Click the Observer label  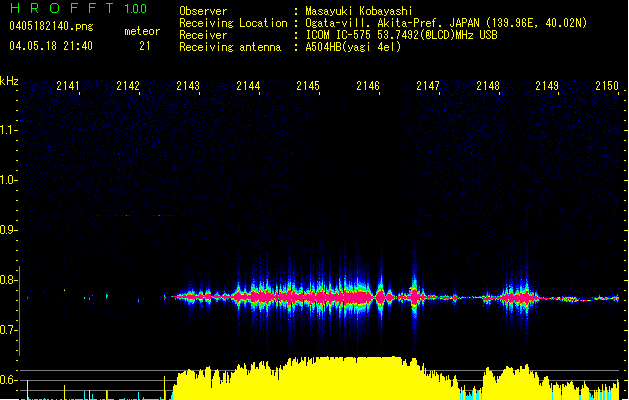coord(203,11)
